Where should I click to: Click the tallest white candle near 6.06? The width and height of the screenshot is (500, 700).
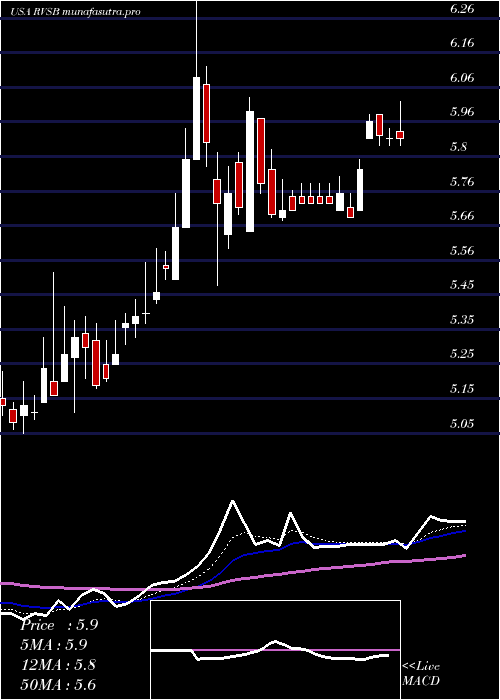[196, 118]
